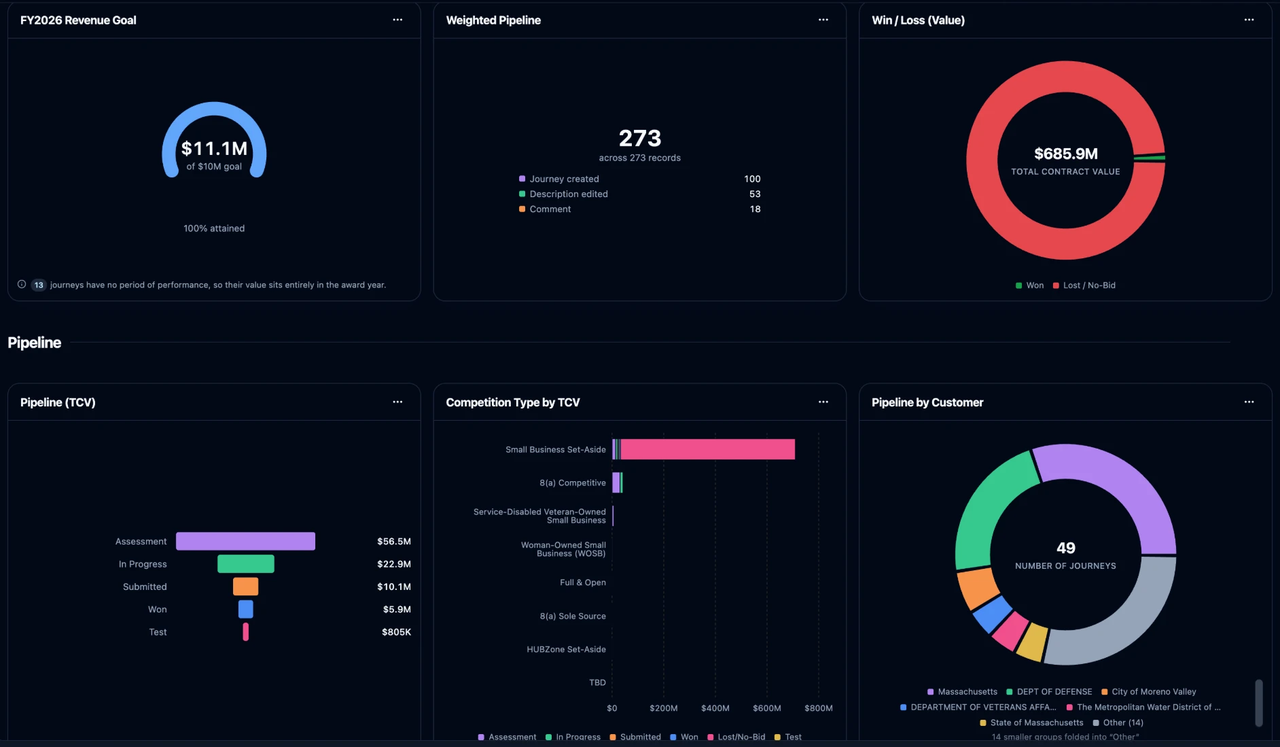Click the $22.9M In Progress value
This screenshot has width=1280, height=747.
click(394, 564)
